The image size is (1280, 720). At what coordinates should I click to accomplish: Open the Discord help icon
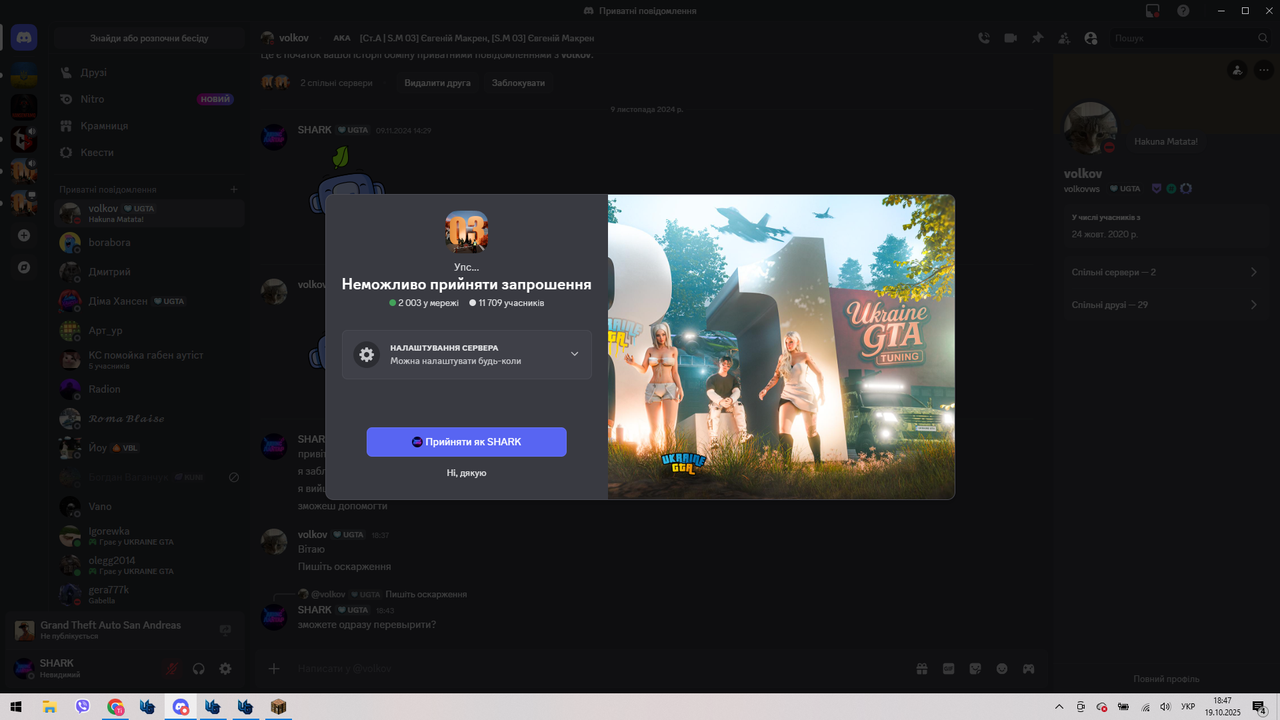pos(1184,11)
